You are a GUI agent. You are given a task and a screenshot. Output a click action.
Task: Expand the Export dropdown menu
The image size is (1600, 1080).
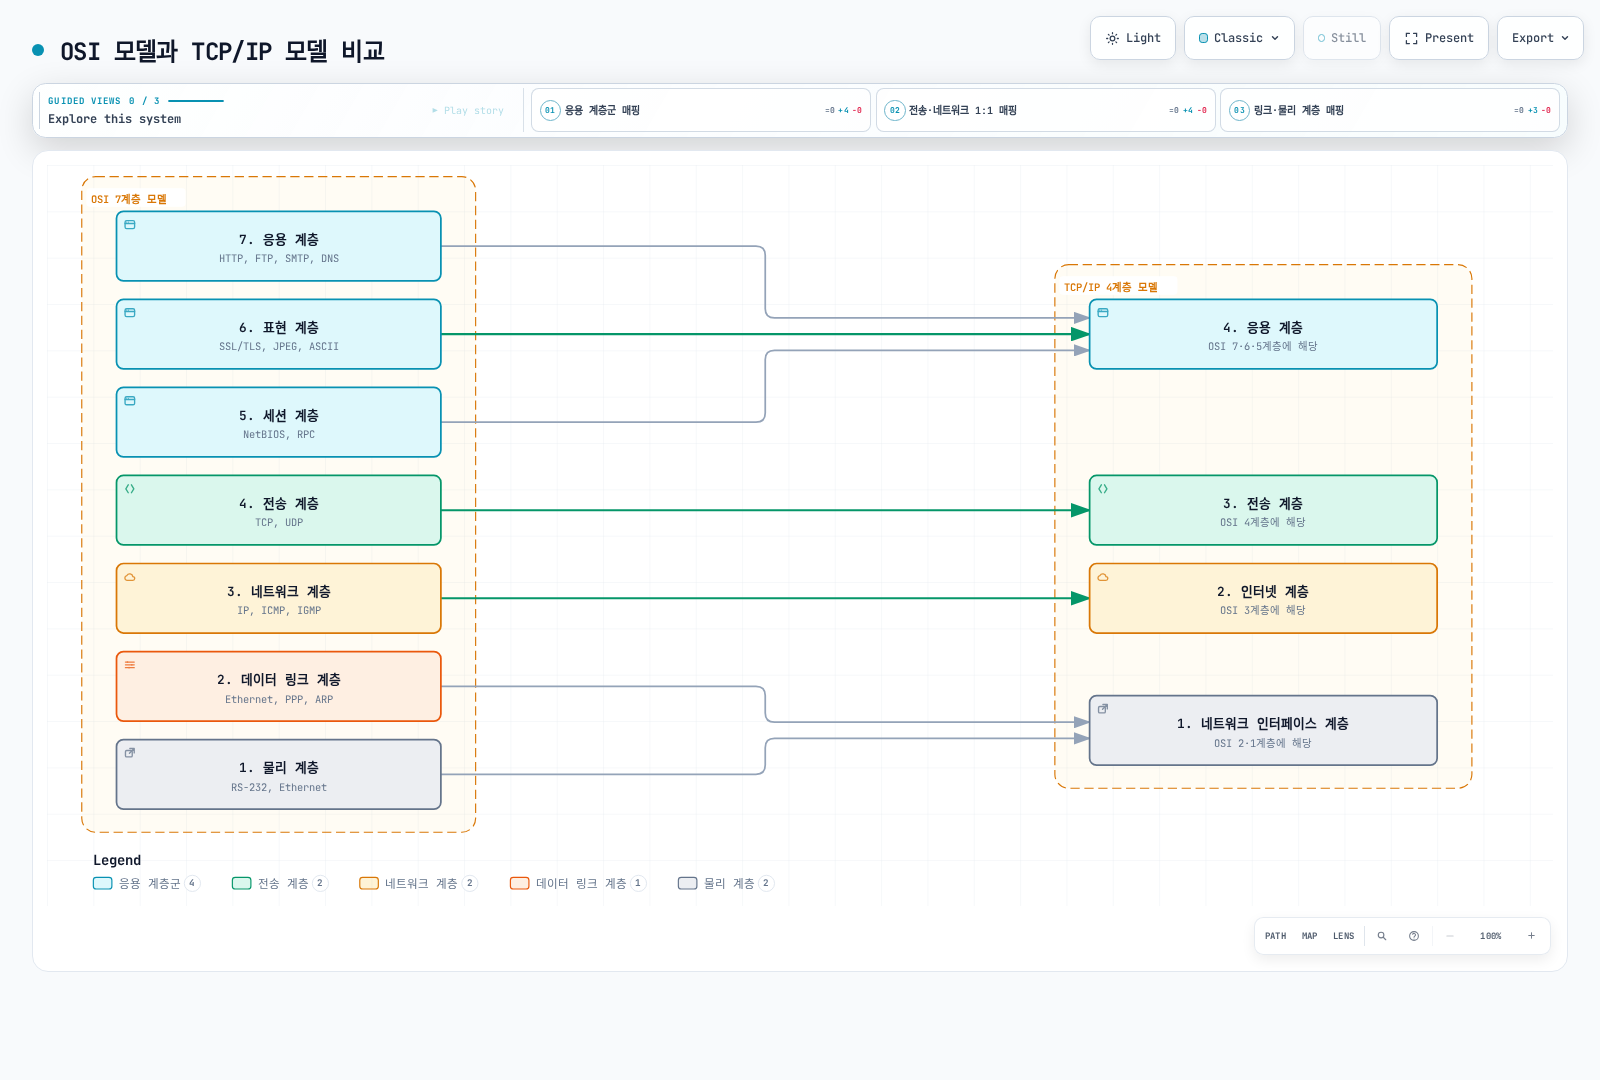tap(1540, 38)
